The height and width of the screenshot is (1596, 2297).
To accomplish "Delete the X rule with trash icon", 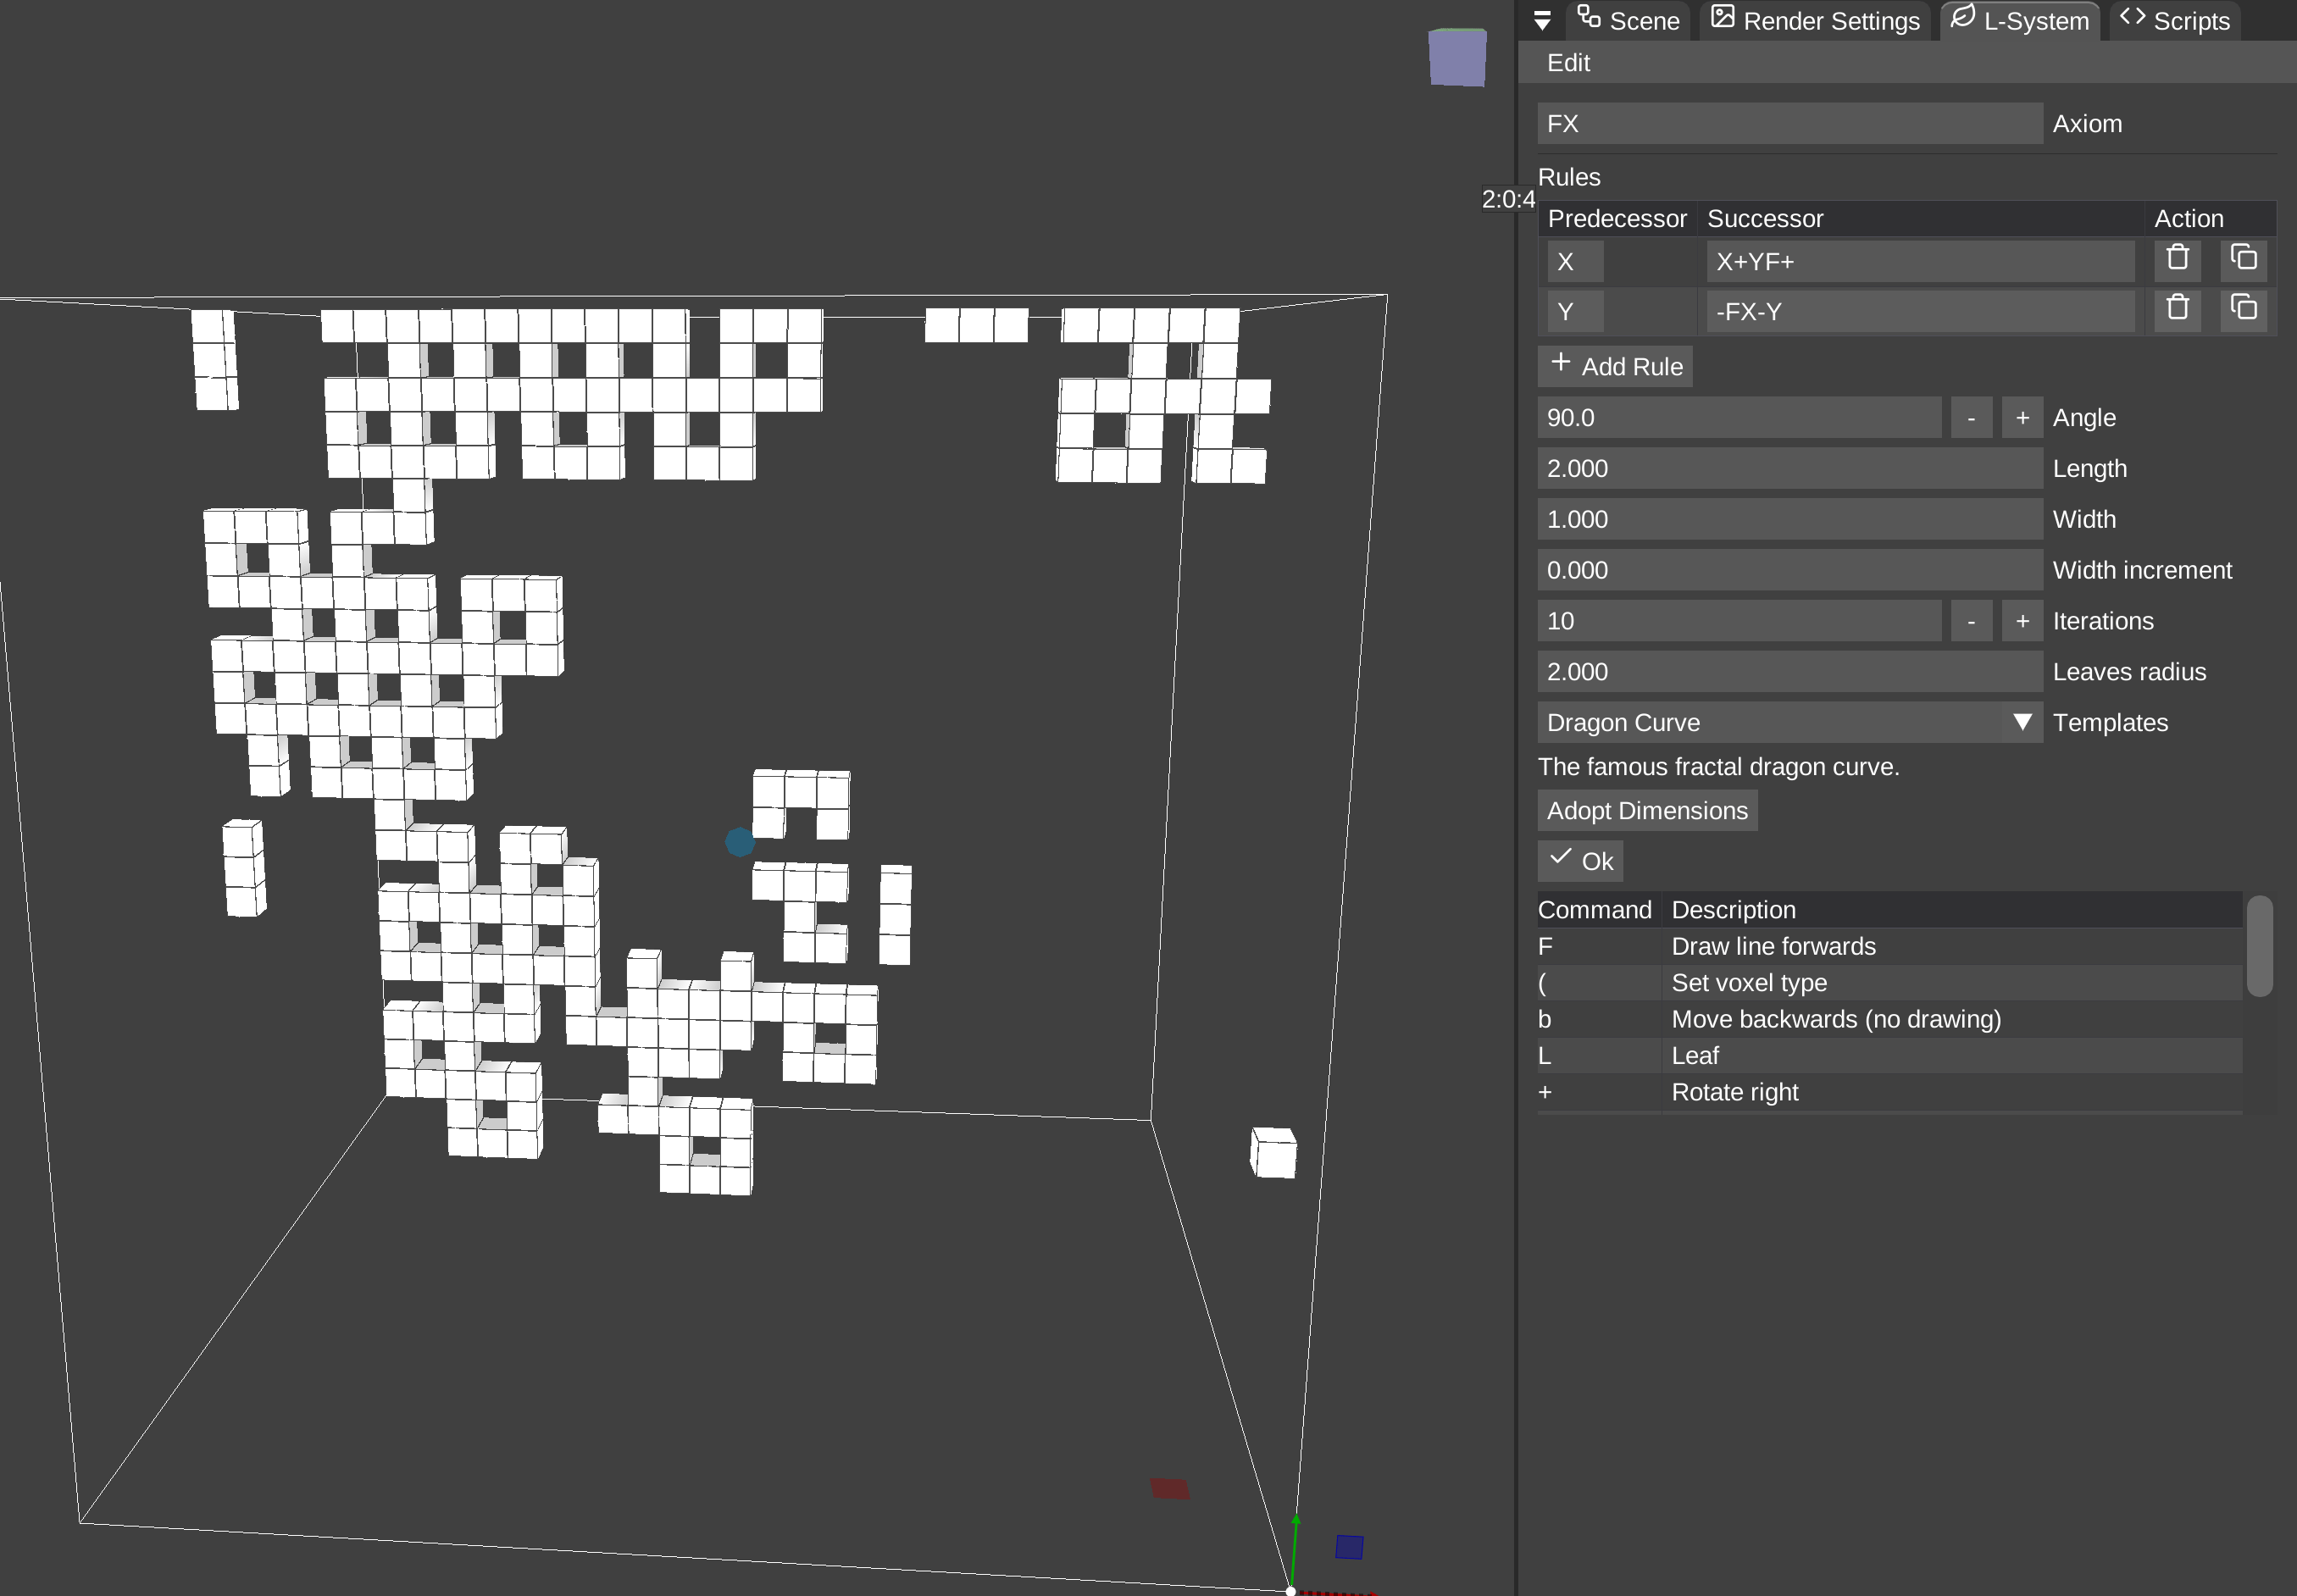I will coord(2177,259).
